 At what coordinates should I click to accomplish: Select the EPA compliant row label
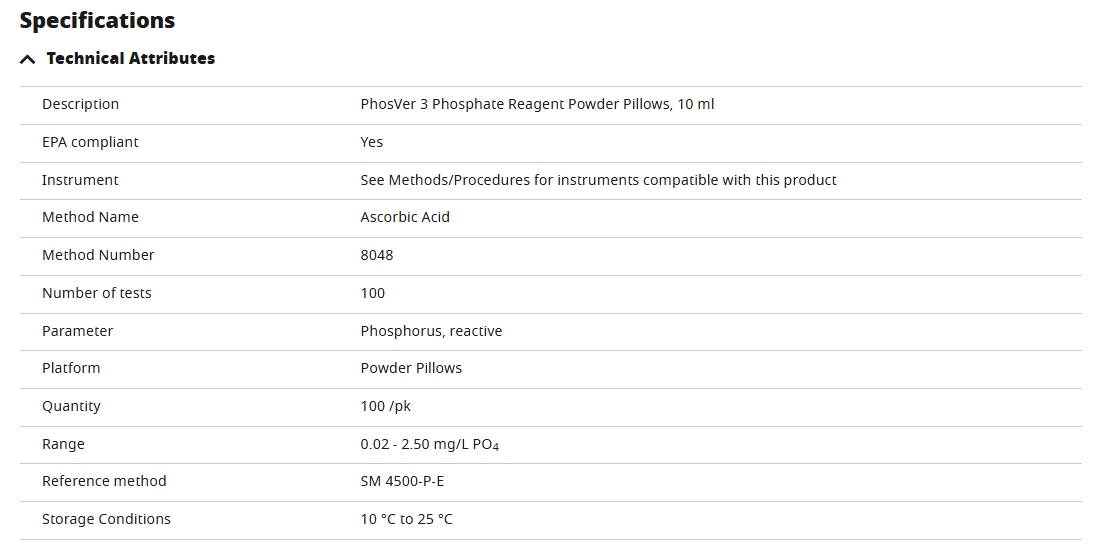[x=90, y=142]
